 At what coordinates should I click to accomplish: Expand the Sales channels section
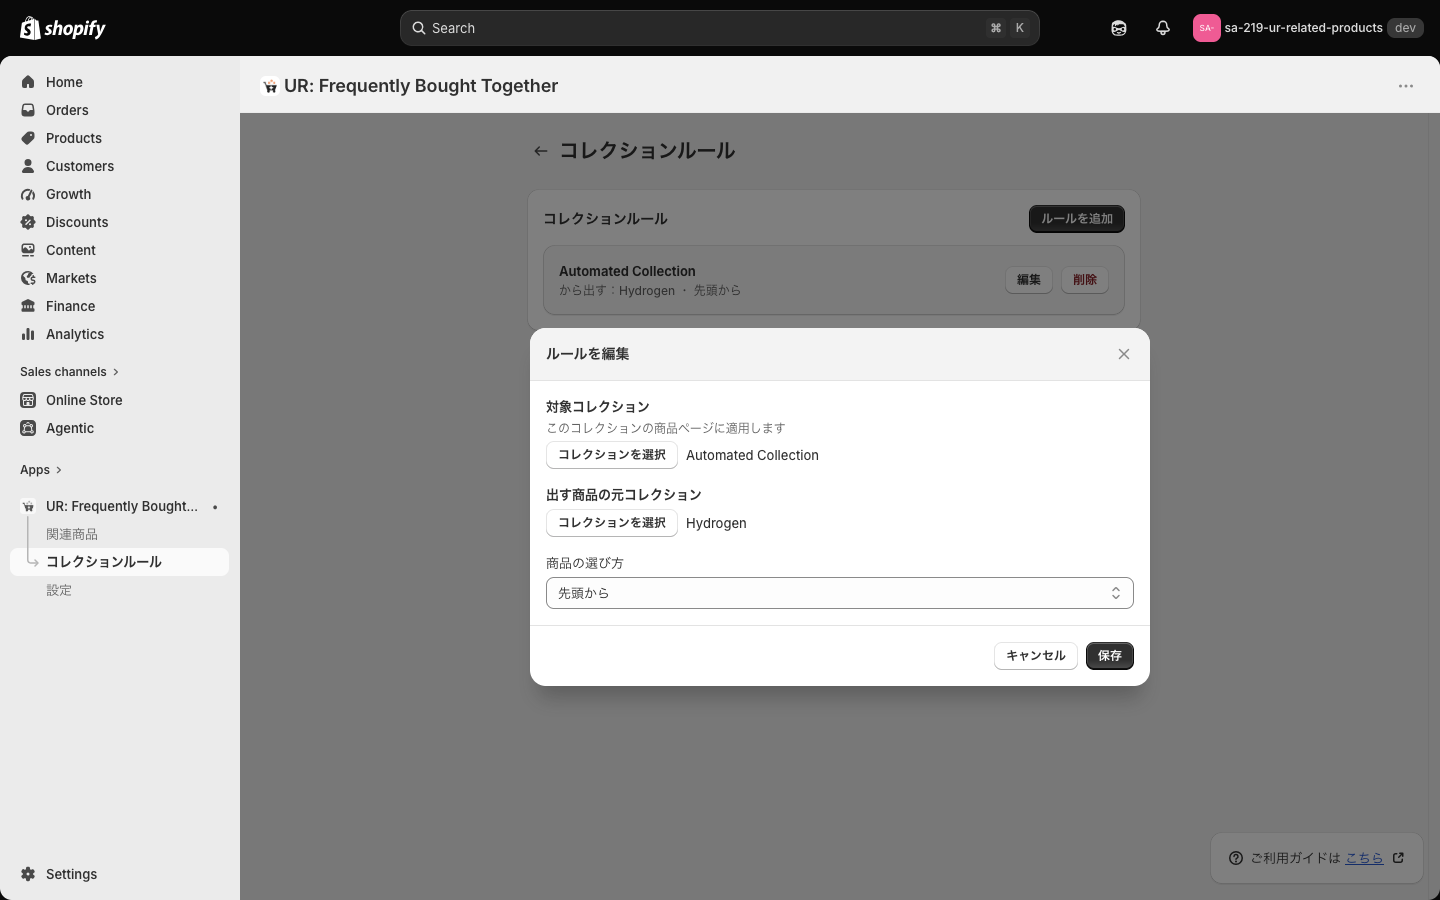pyautogui.click(x=70, y=372)
